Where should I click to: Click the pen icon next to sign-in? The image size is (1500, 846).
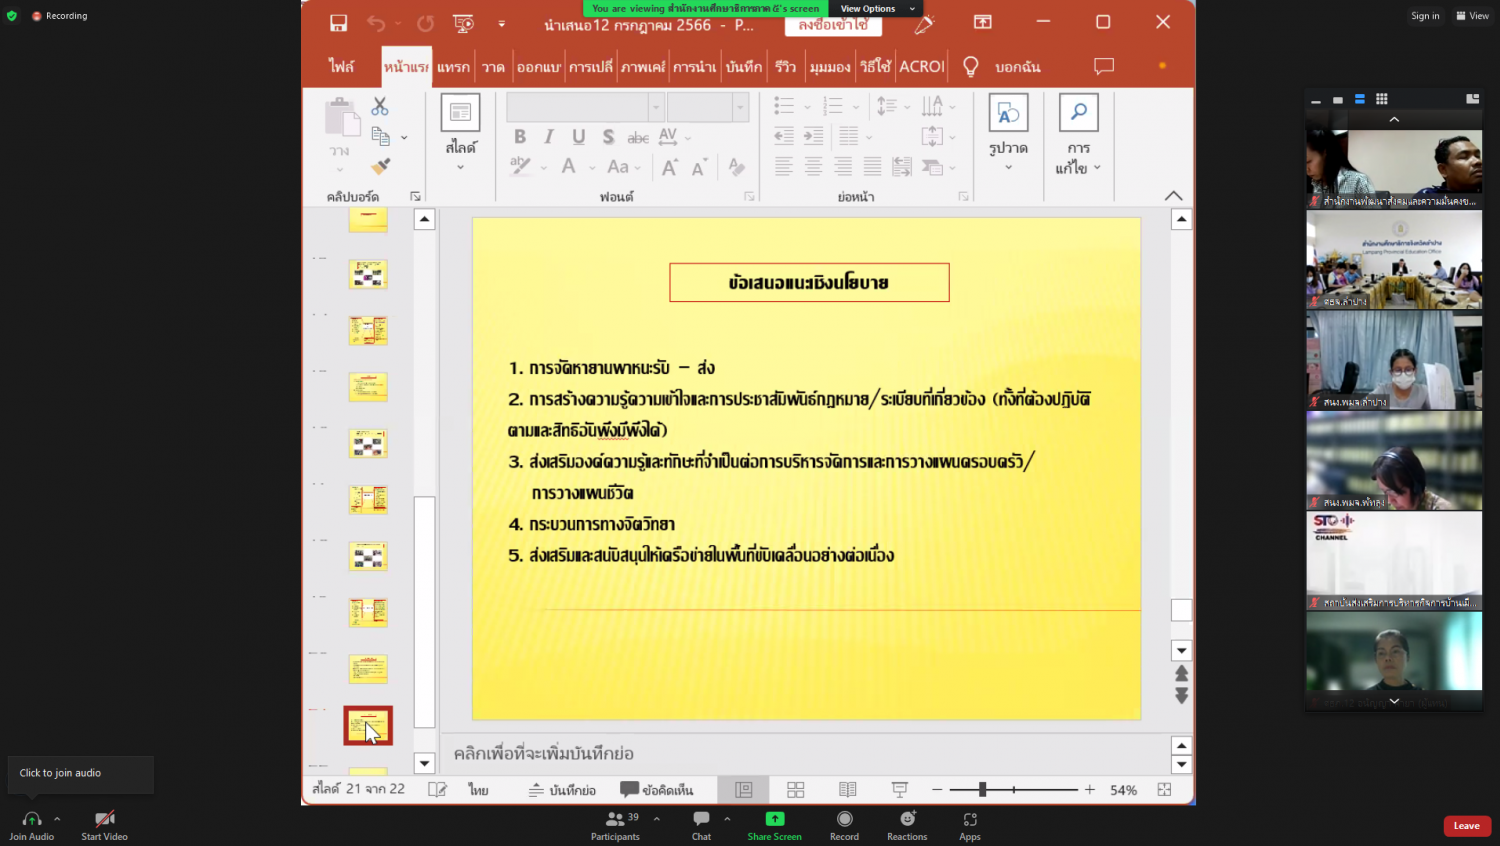click(923, 23)
